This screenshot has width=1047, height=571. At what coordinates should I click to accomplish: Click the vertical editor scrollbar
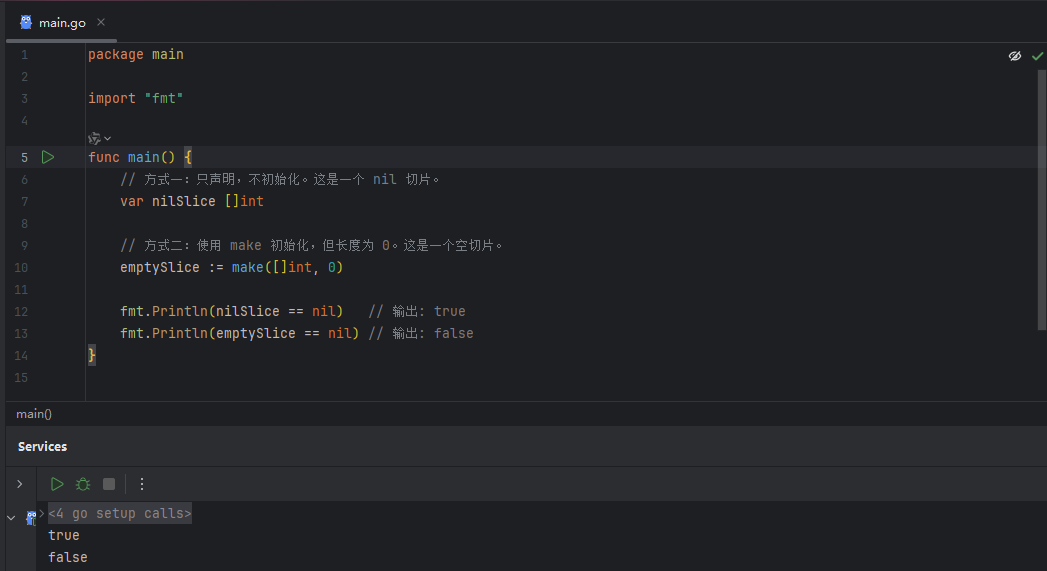(1042, 199)
